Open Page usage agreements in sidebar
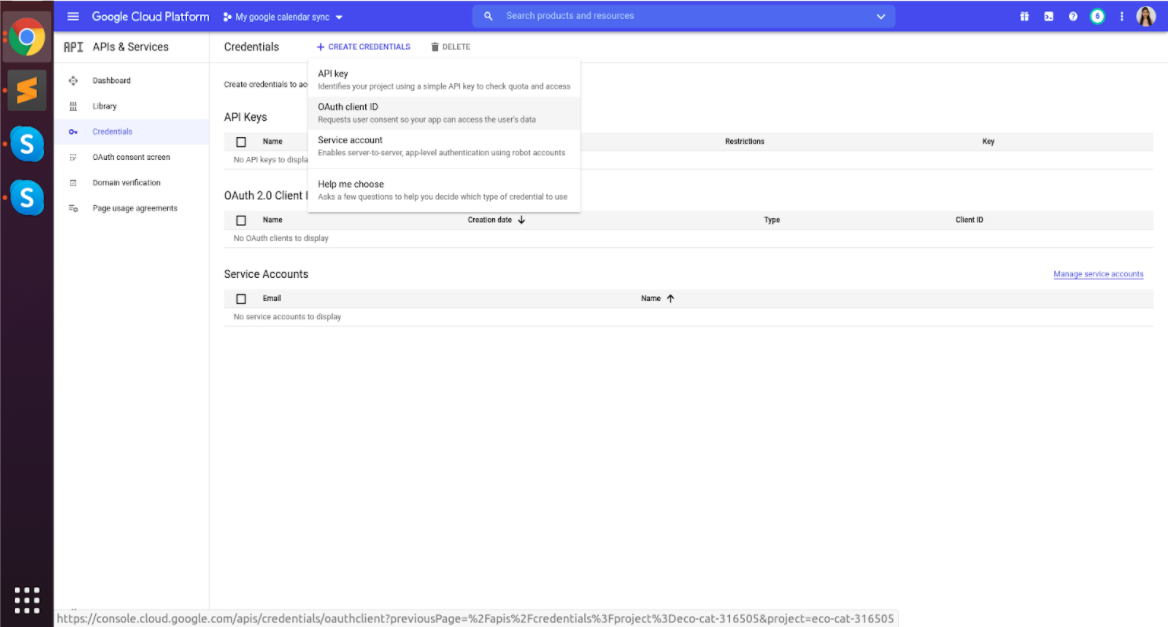 [135, 209]
